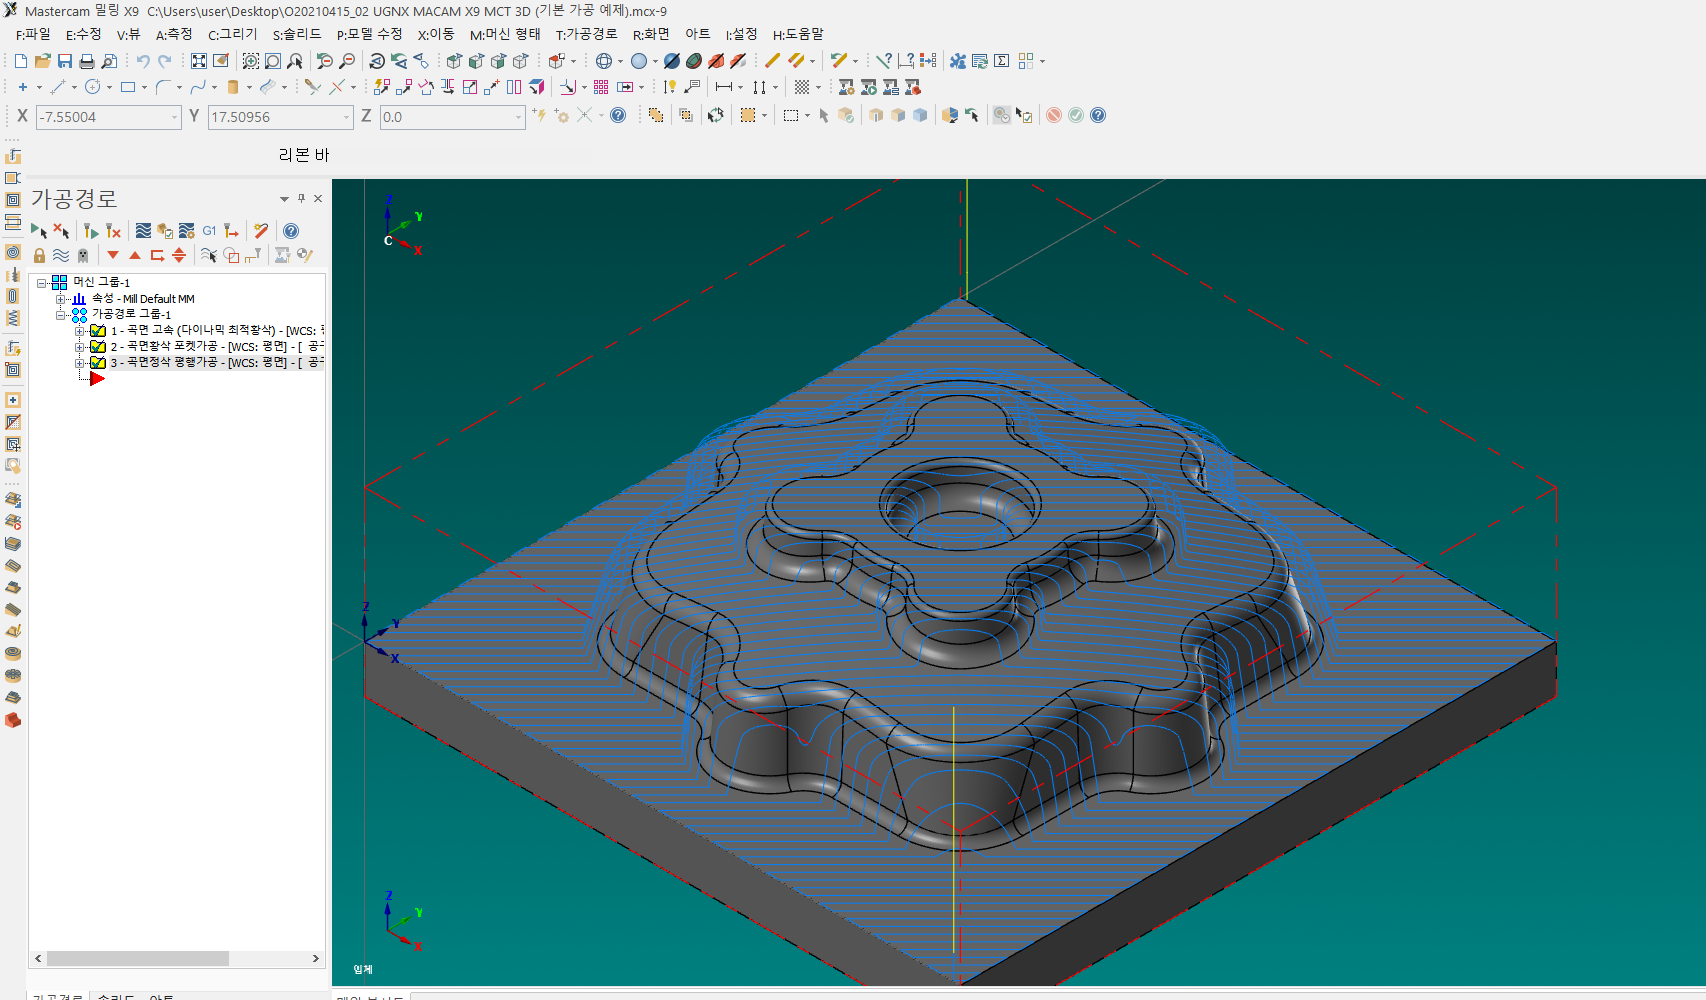The width and height of the screenshot is (1706, 1000).
Task: Click the wireframe shading globe icon
Action: 604,61
